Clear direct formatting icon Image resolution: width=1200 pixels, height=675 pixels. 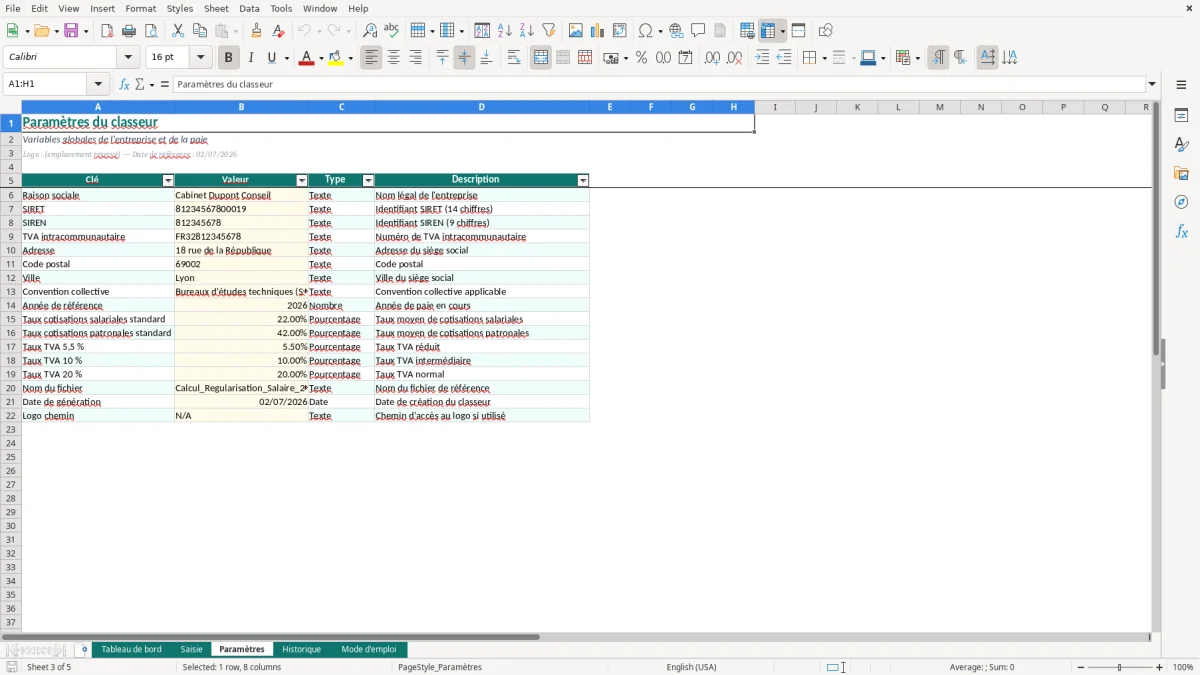(x=279, y=31)
